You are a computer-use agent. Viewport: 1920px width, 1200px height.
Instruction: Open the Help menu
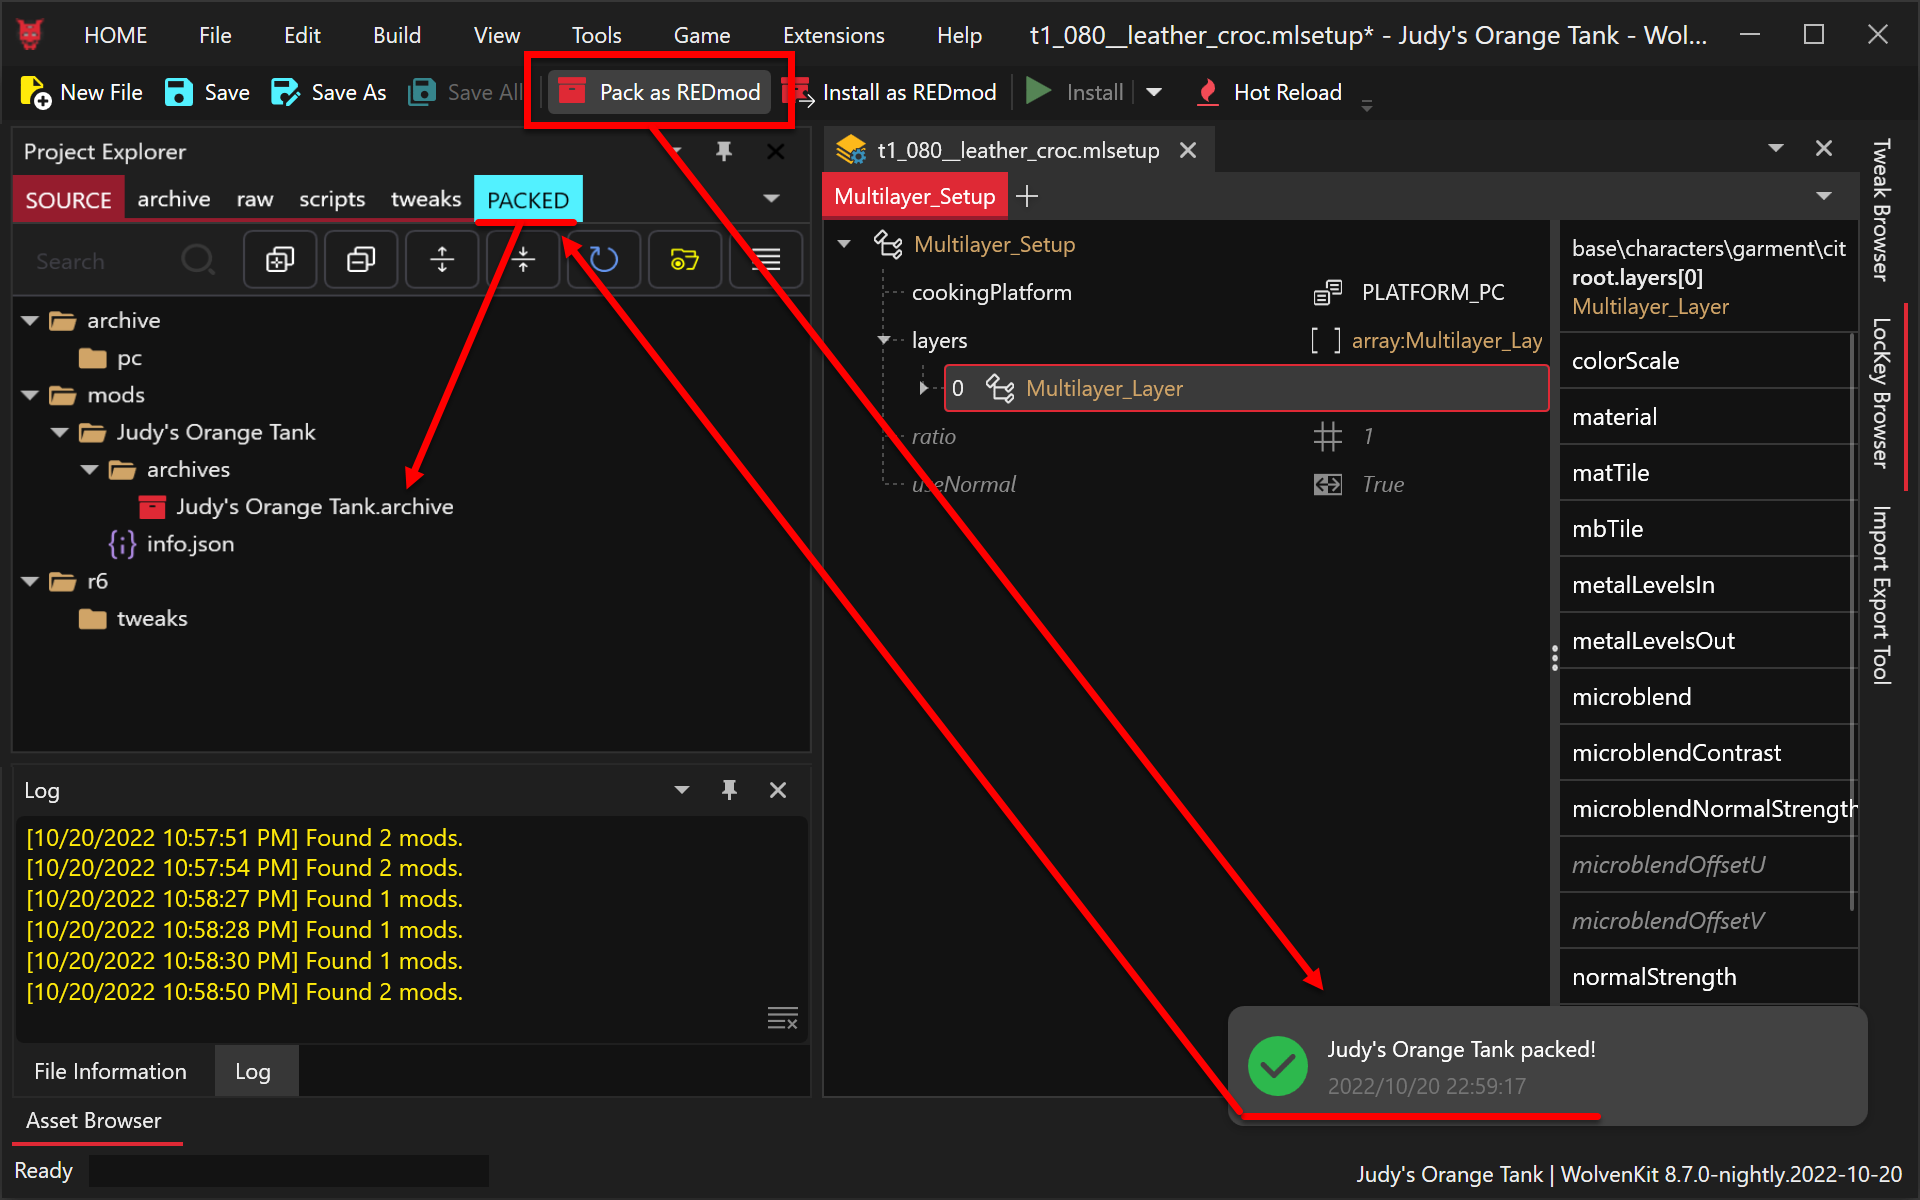click(959, 35)
